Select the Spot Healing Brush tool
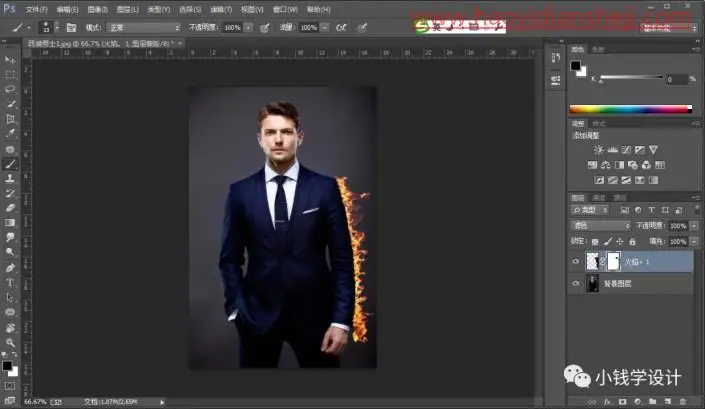 (x=10, y=149)
